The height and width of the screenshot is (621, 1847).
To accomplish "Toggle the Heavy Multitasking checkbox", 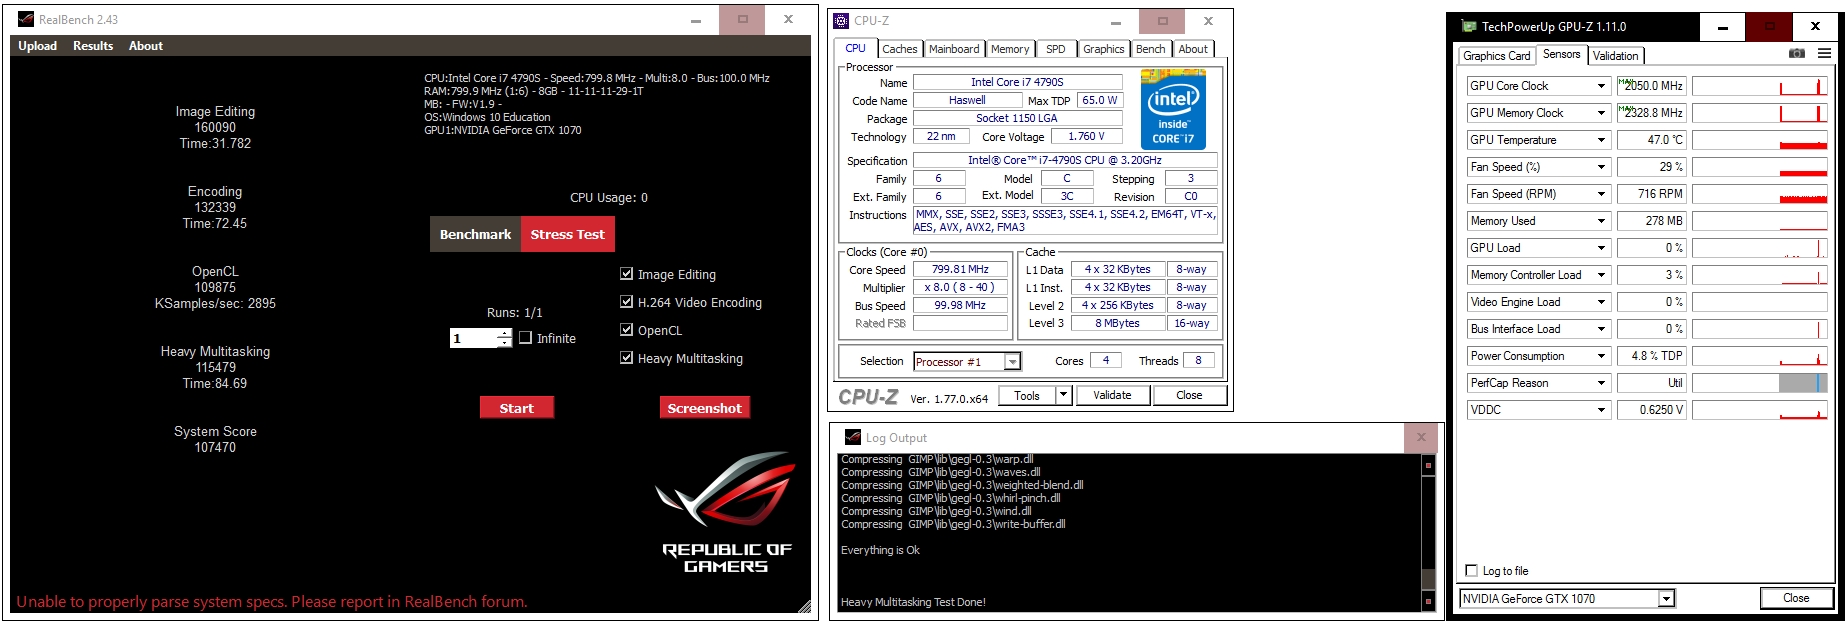I will (x=626, y=358).
